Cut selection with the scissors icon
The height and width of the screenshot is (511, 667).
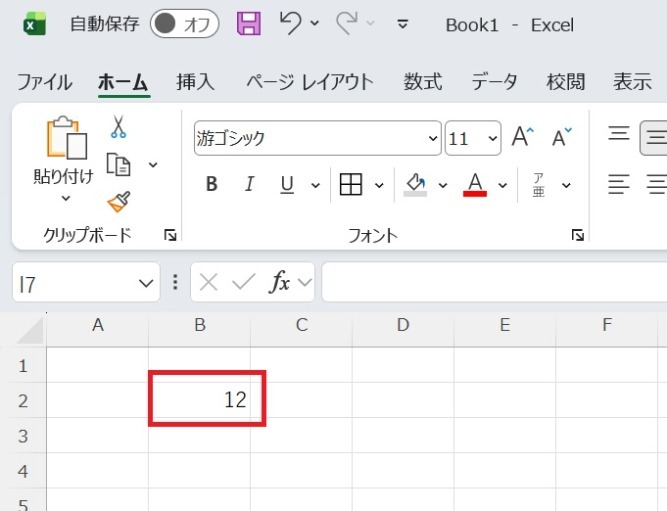click(118, 126)
